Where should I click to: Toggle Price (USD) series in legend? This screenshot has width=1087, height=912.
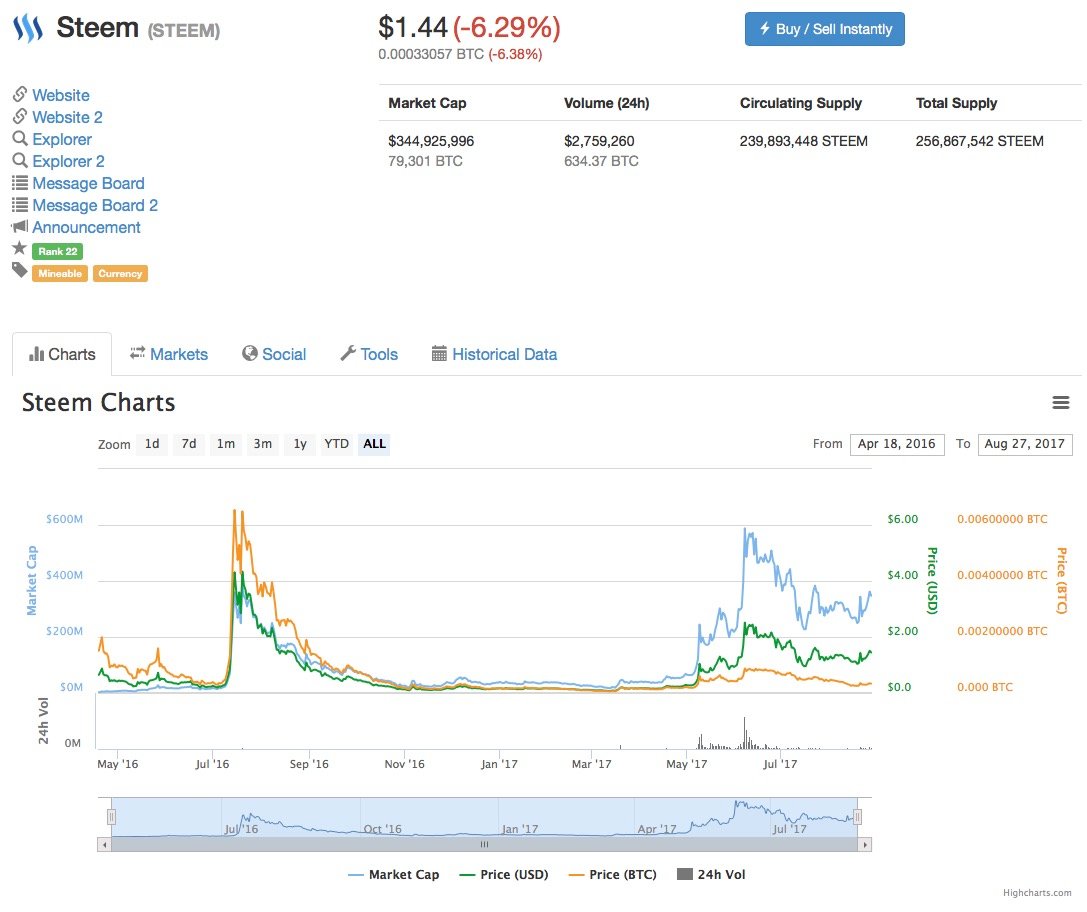click(x=504, y=875)
